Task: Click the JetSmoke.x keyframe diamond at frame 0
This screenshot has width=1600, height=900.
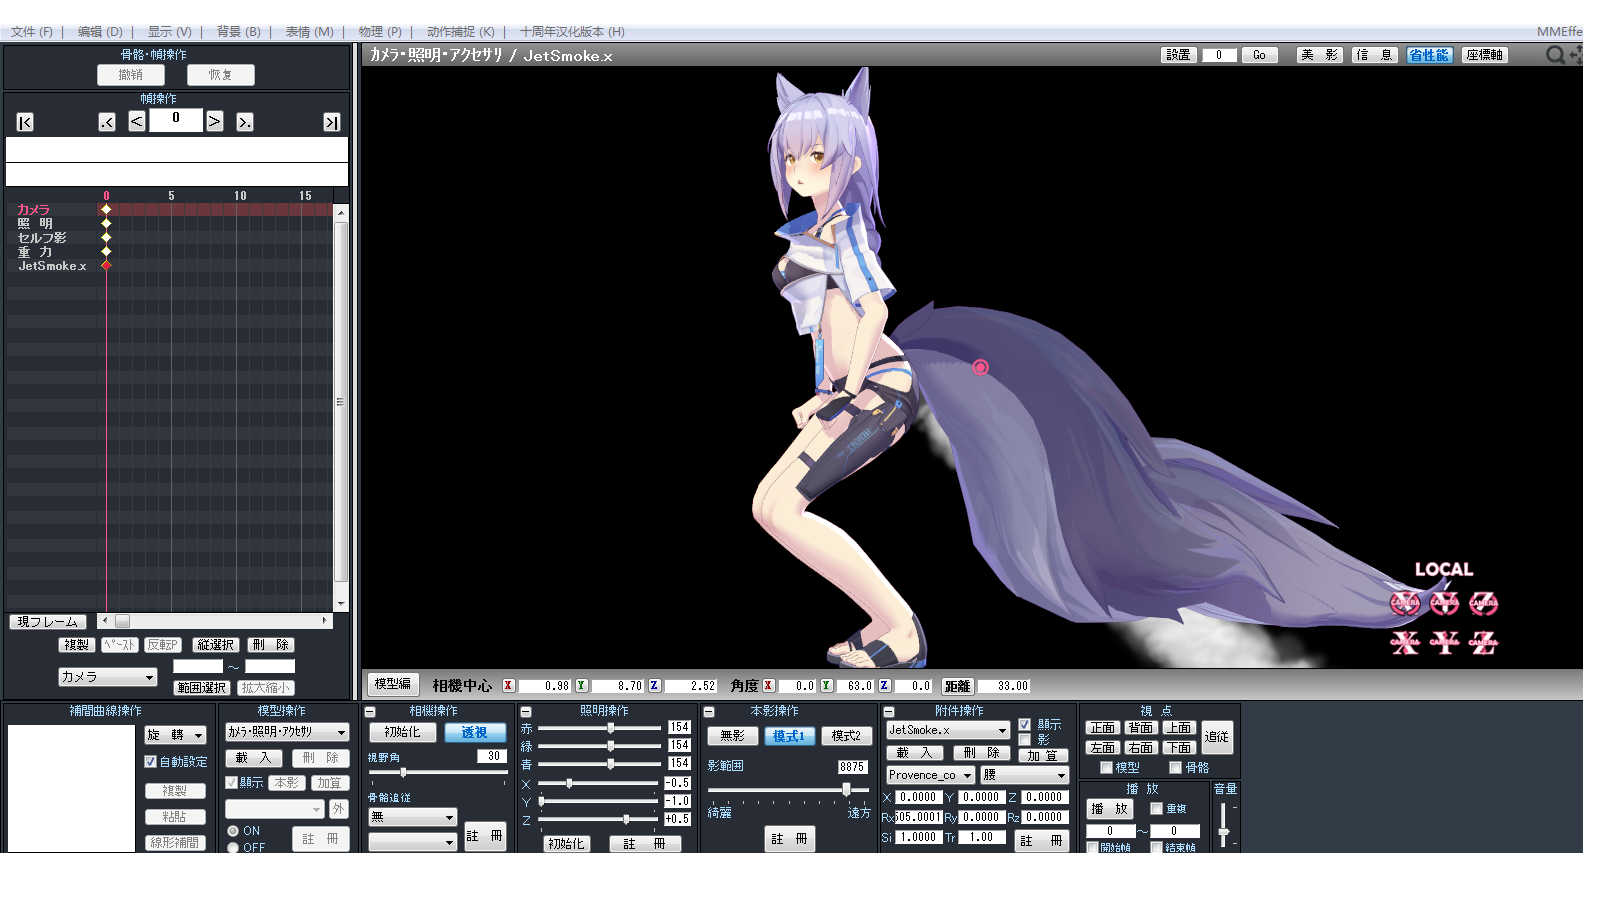Action: [106, 266]
